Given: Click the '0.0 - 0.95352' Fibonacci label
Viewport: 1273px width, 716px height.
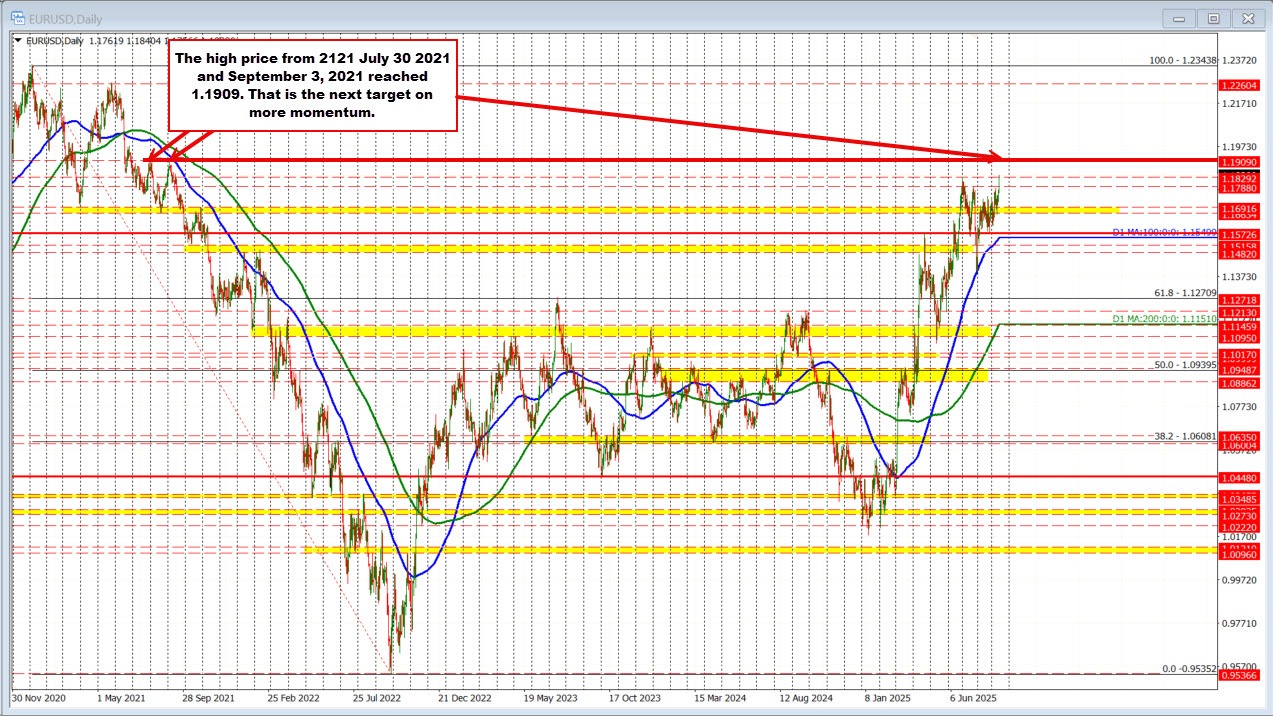Looking at the screenshot, I should pos(1187,669).
